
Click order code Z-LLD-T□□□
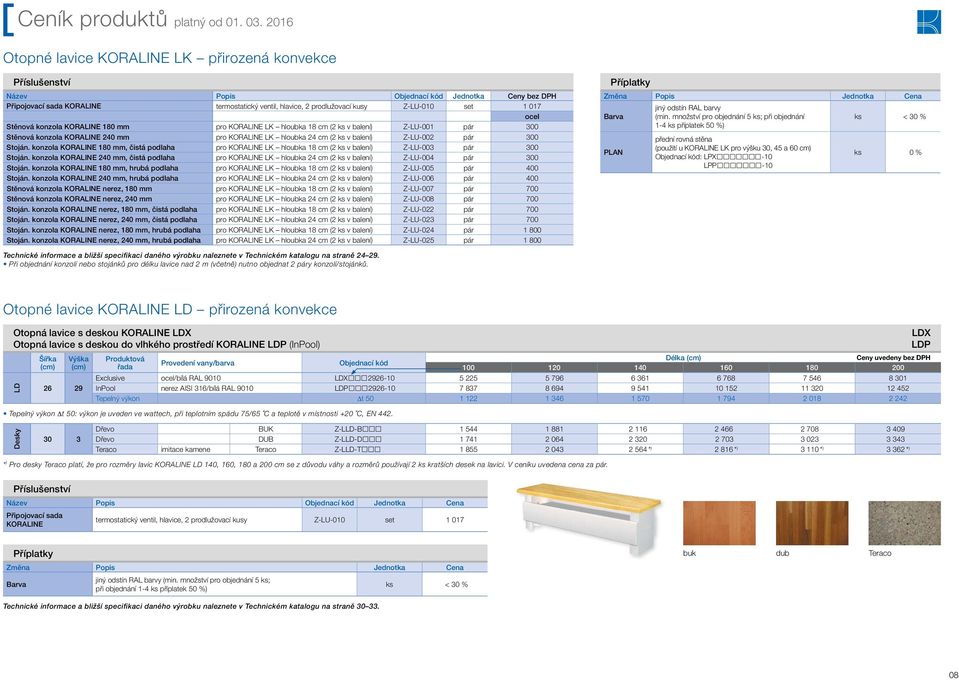pyautogui.click(x=358, y=449)
